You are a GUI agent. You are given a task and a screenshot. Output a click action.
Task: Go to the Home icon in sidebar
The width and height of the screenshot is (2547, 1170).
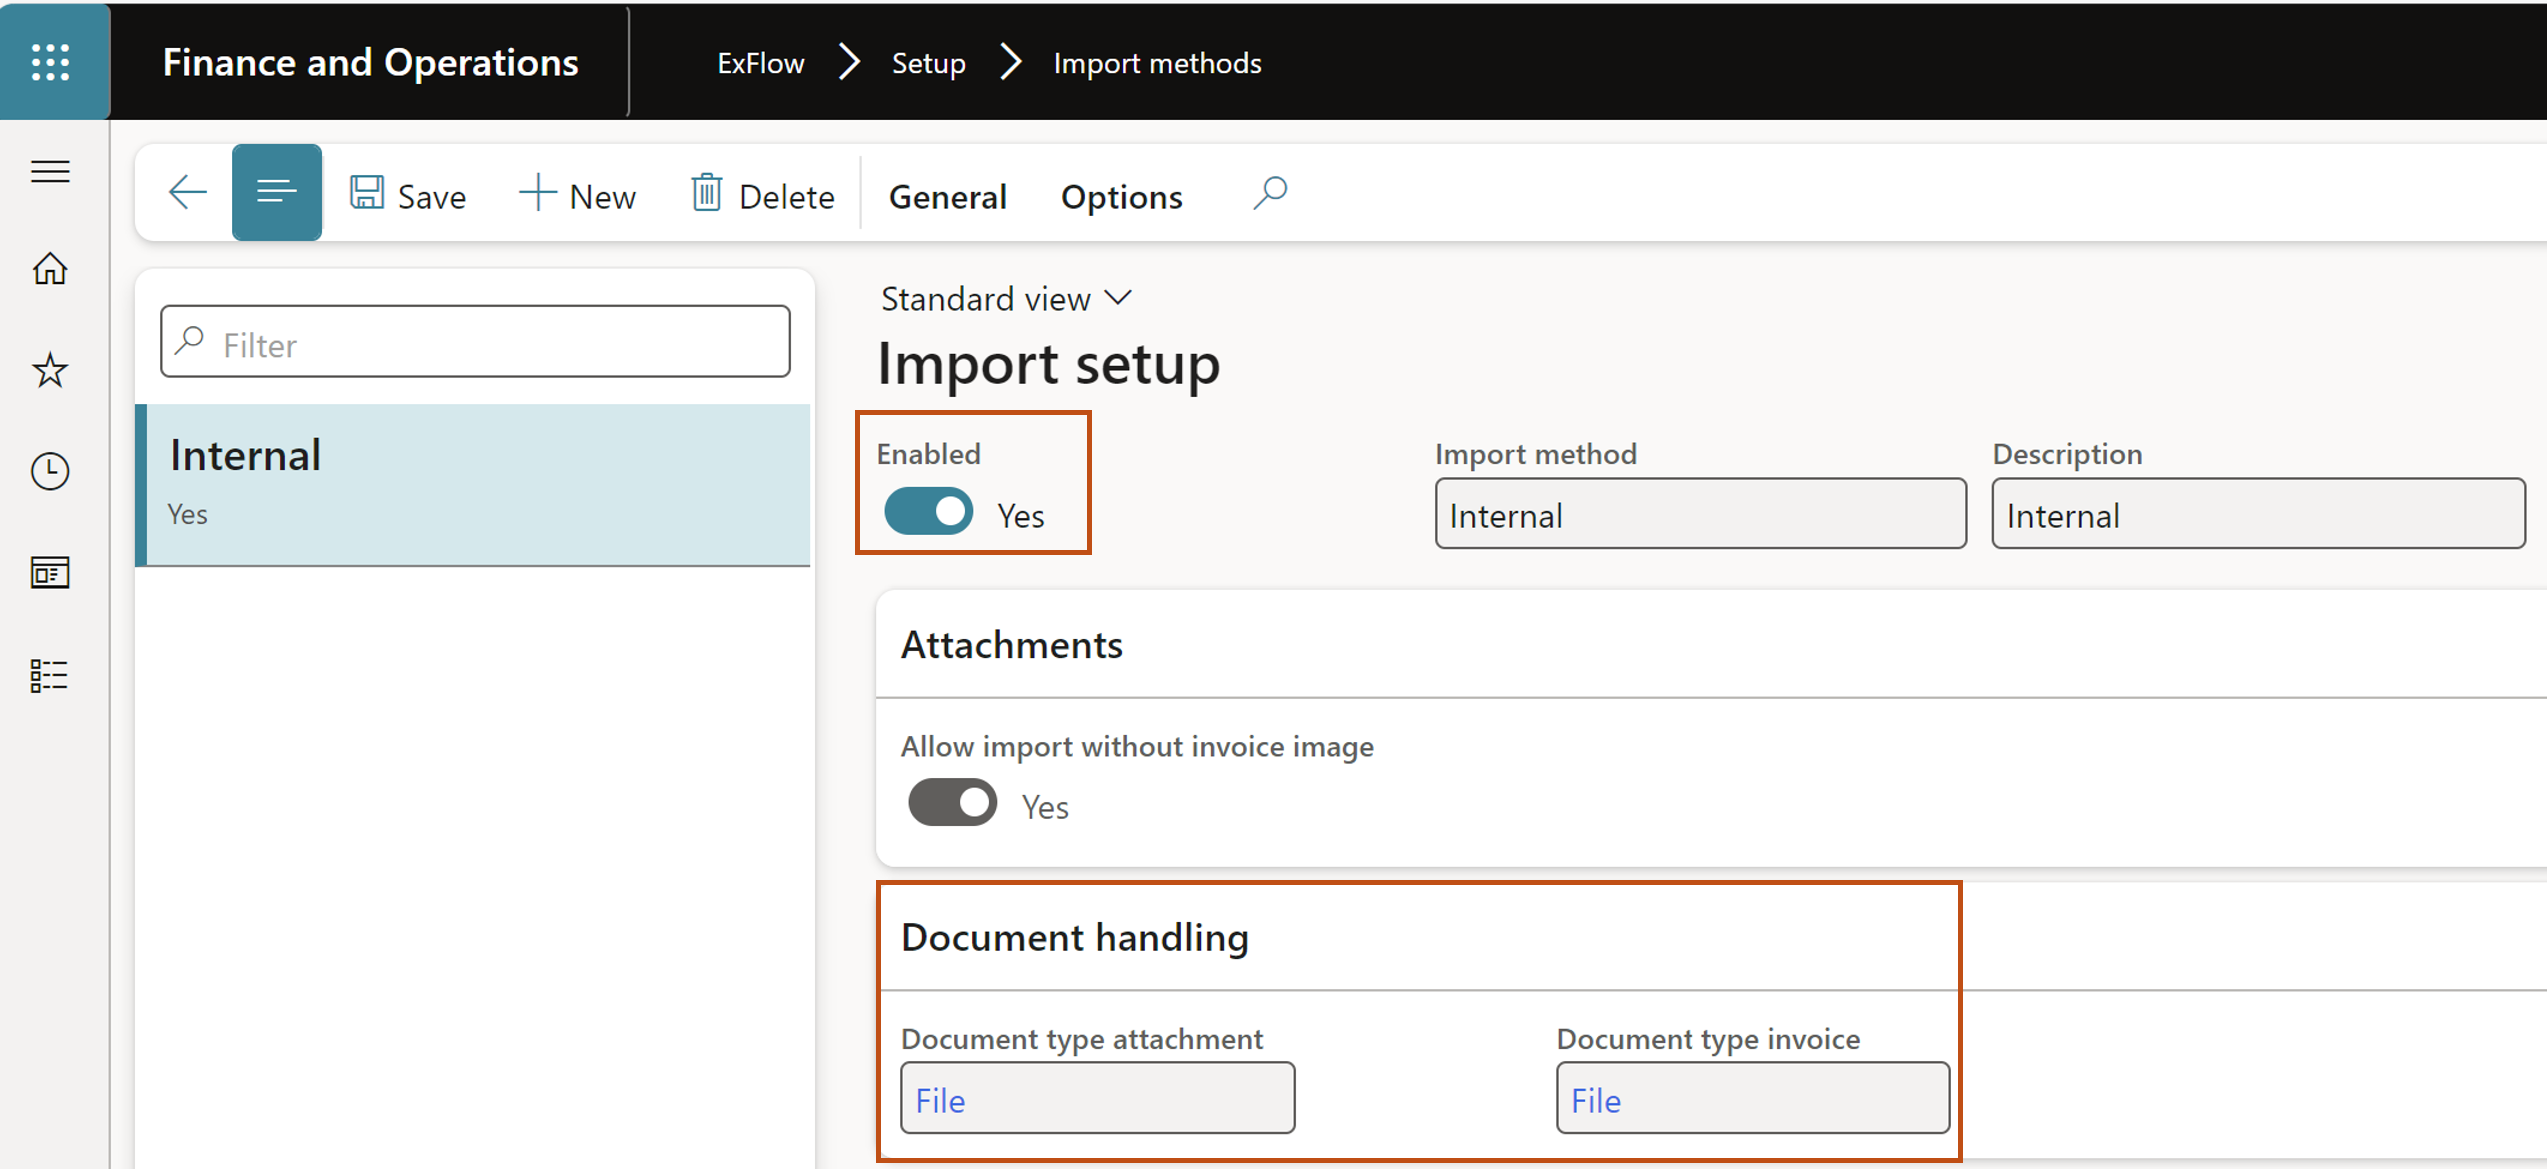pos(51,269)
